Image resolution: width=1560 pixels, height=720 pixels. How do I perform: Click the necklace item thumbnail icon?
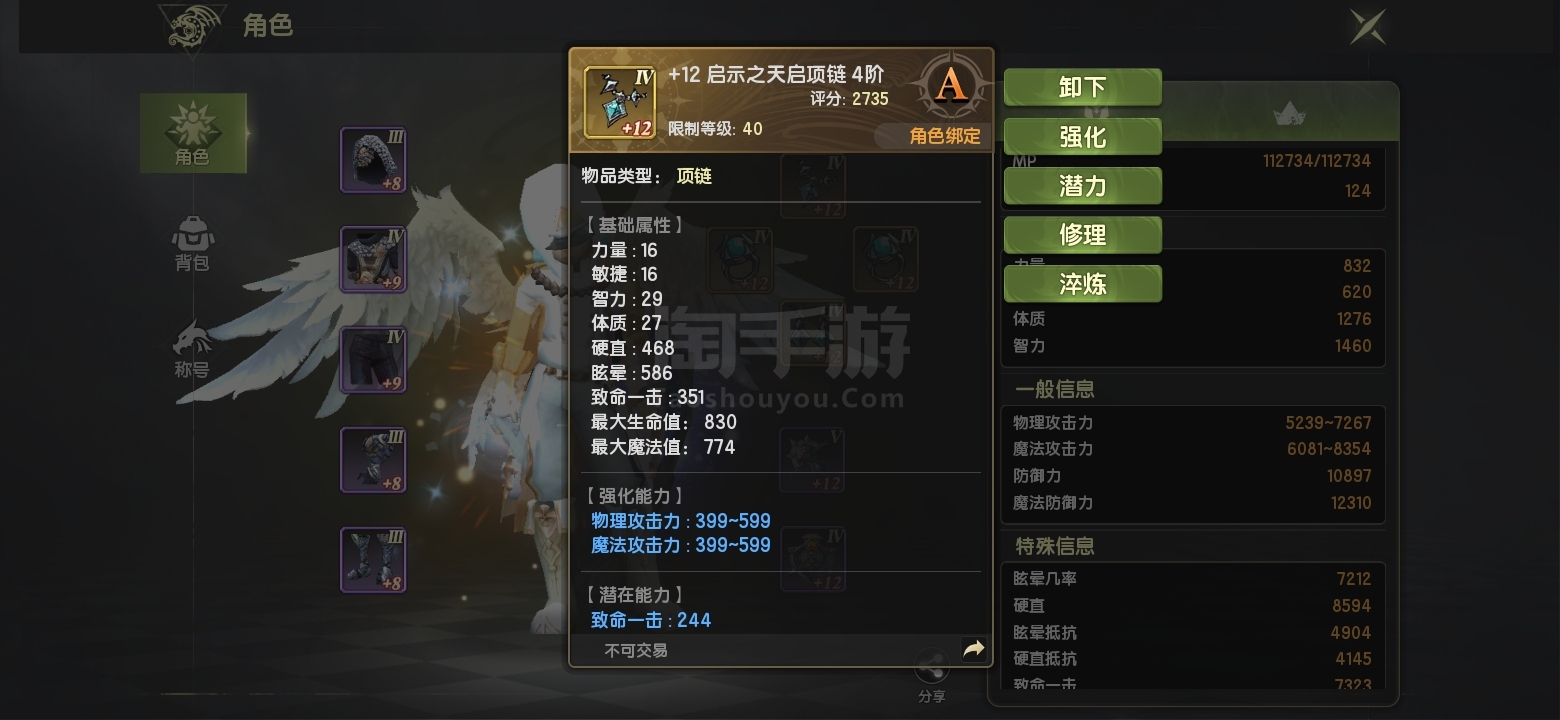[x=620, y=102]
